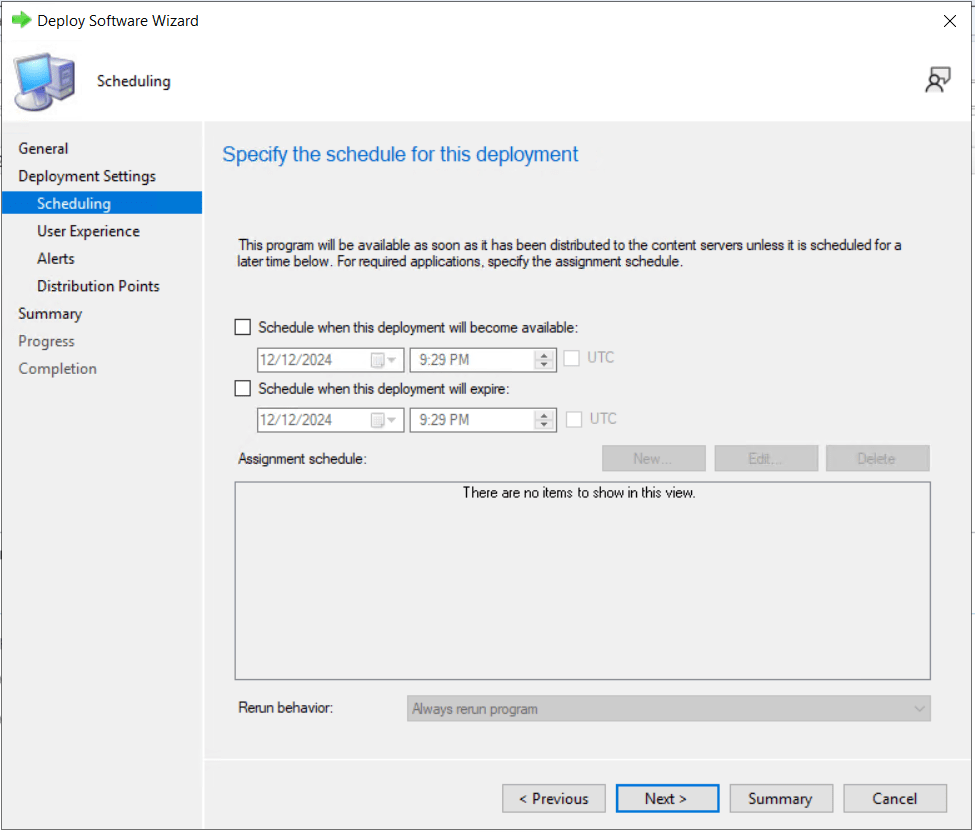Viewport: 975px width, 832px height.
Task: Open calendar picker for expire date
Action: click(x=384, y=420)
